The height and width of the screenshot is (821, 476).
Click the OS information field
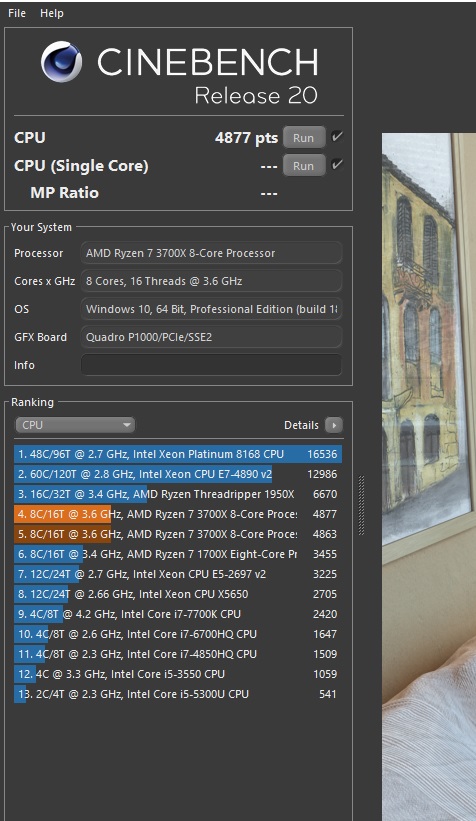212,309
